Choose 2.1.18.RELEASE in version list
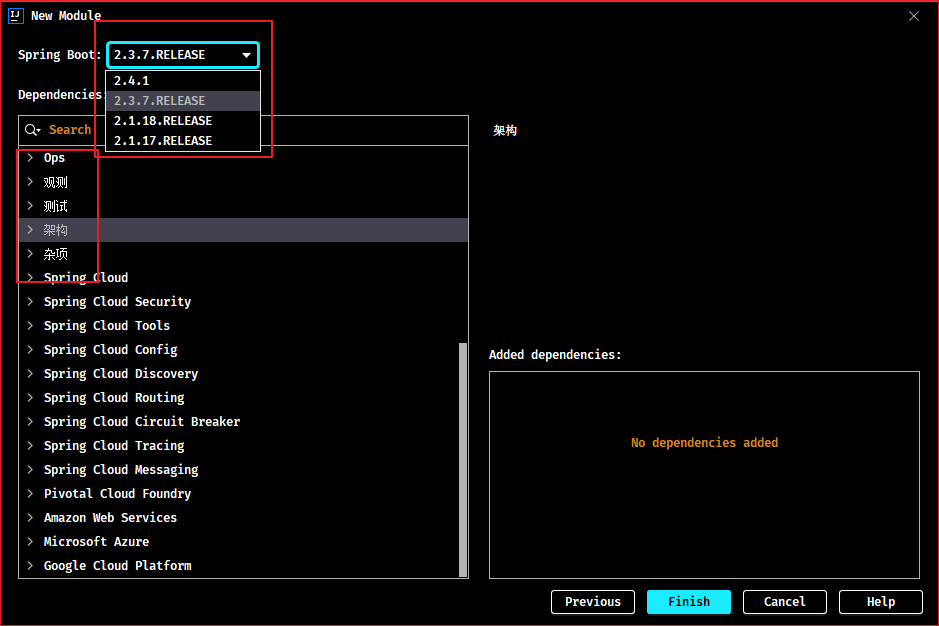The width and height of the screenshot is (939, 626). [x=183, y=121]
